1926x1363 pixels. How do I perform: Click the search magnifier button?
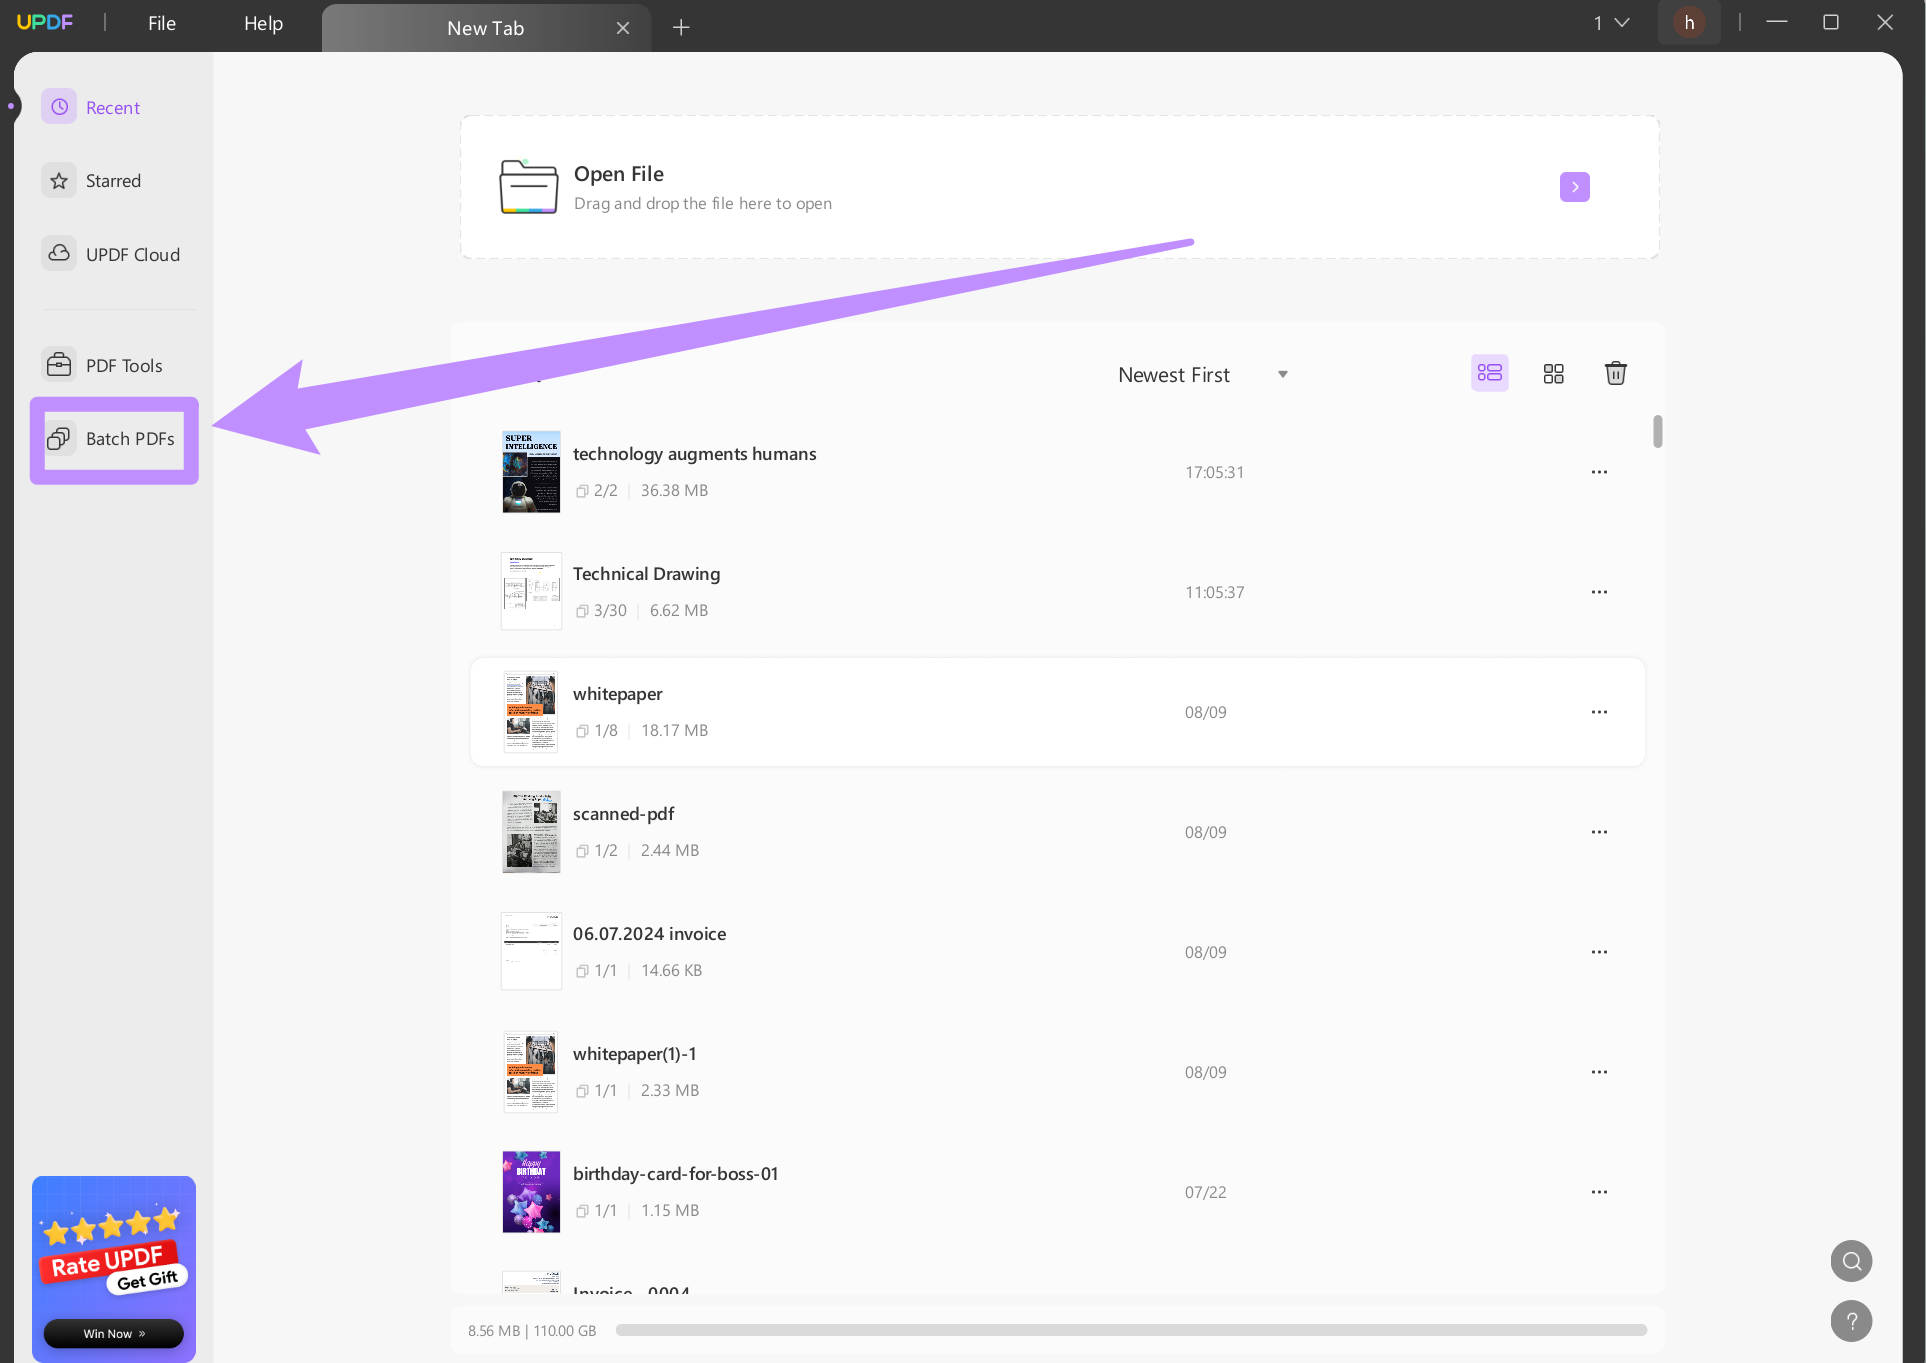(x=1851, y=1261)
